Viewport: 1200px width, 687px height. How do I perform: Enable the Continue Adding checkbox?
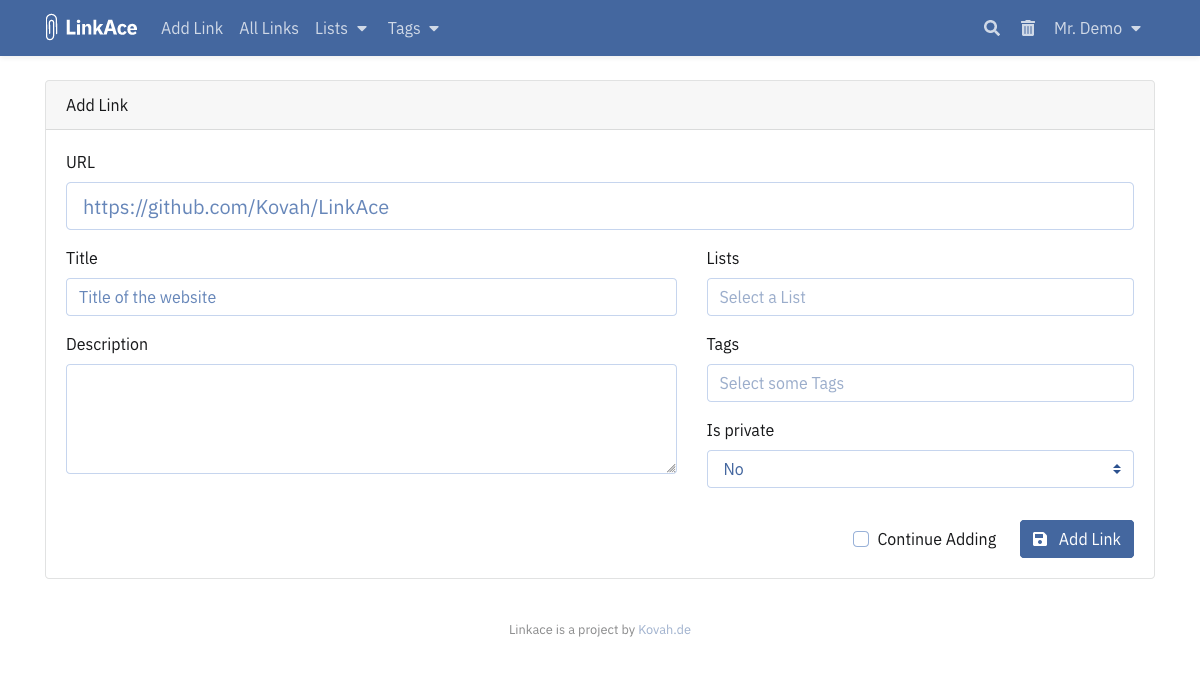tap(861, 539)
